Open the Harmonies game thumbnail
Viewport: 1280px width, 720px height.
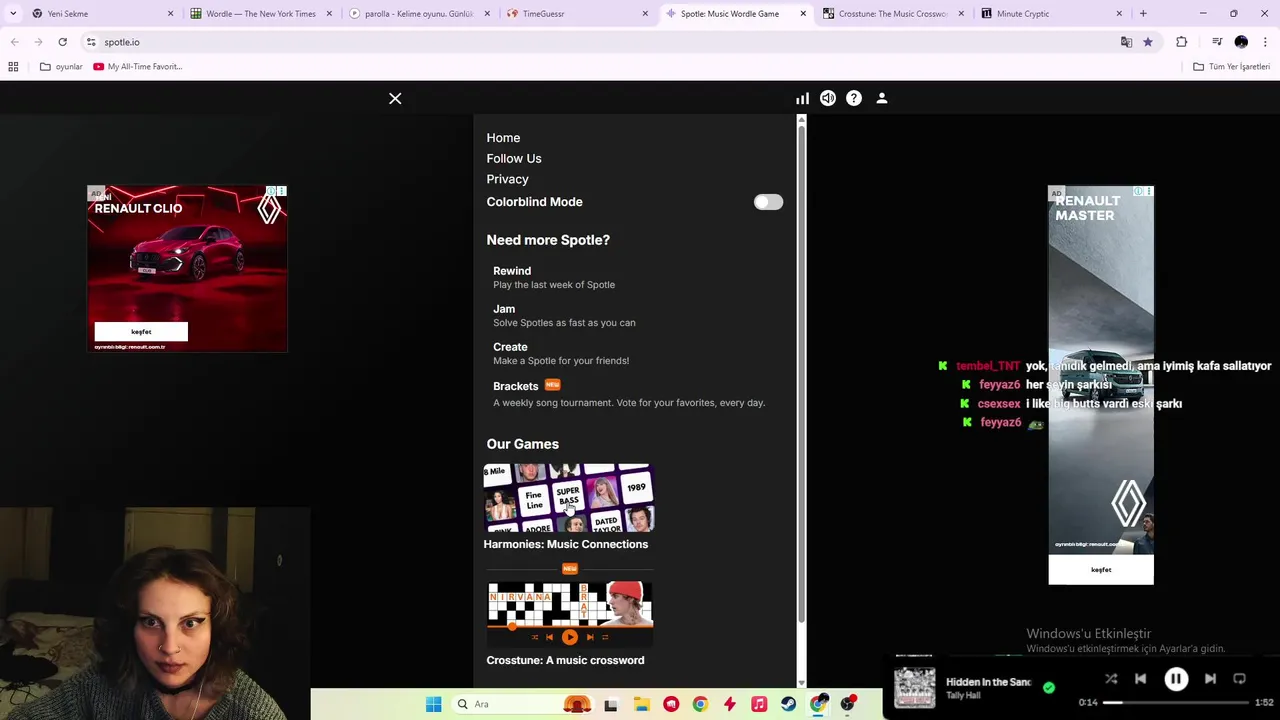569,498
